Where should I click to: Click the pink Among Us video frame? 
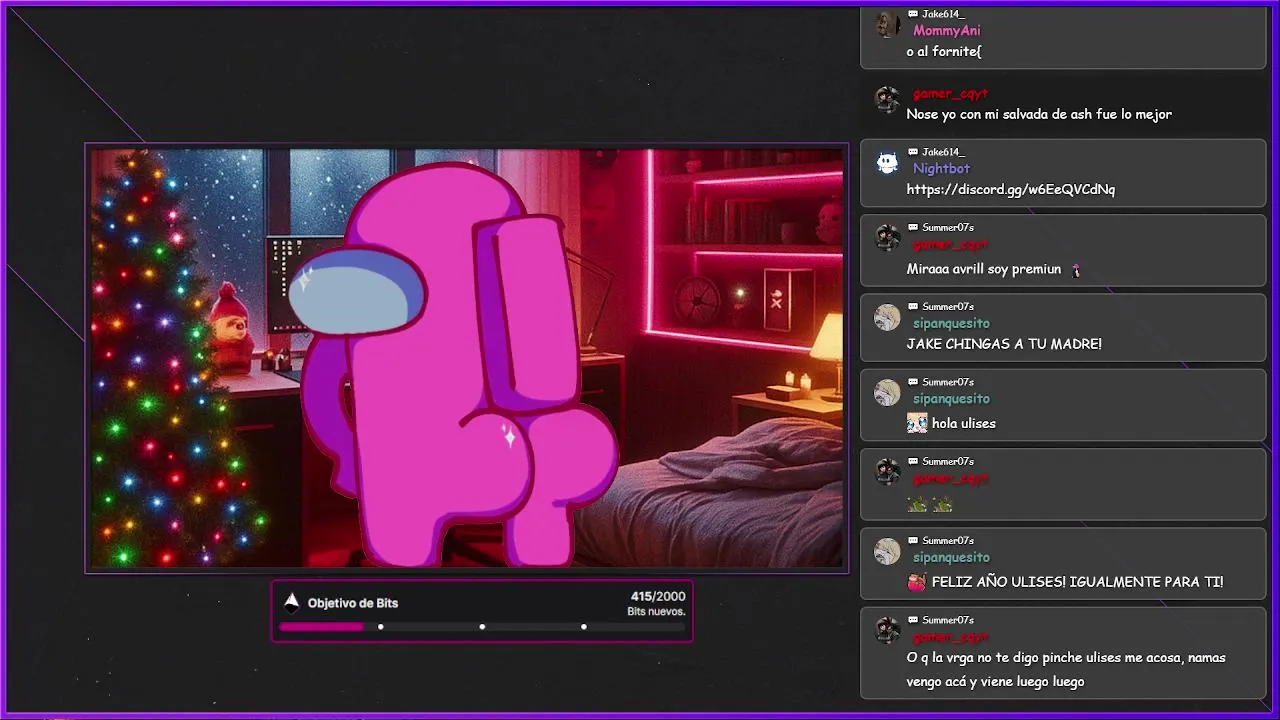click(467, 359)
